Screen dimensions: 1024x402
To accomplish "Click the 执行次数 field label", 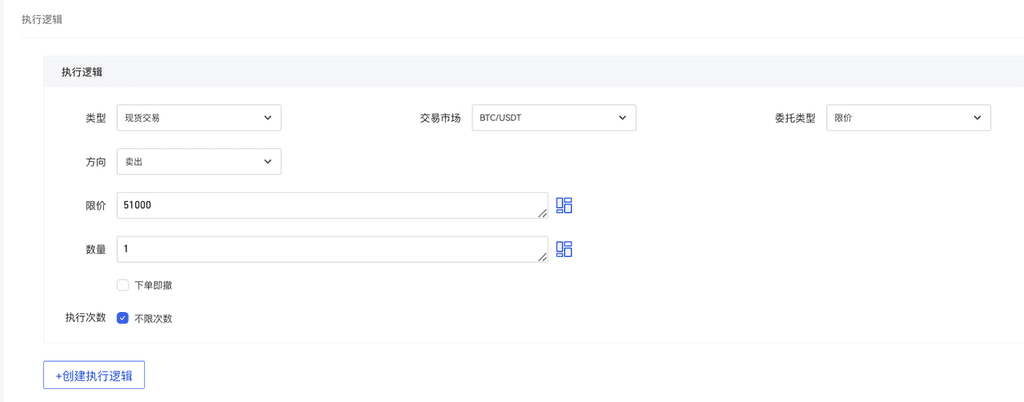I will (x=85, y=317).
